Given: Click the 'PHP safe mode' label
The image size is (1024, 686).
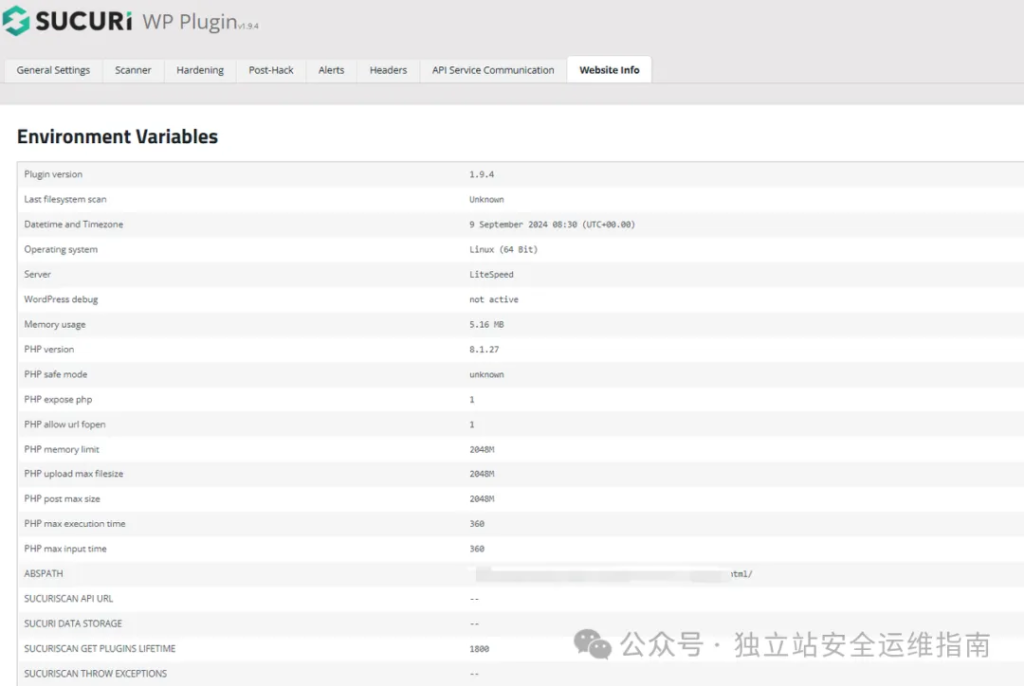Looking at the screenshot, I should coord(56,374).
